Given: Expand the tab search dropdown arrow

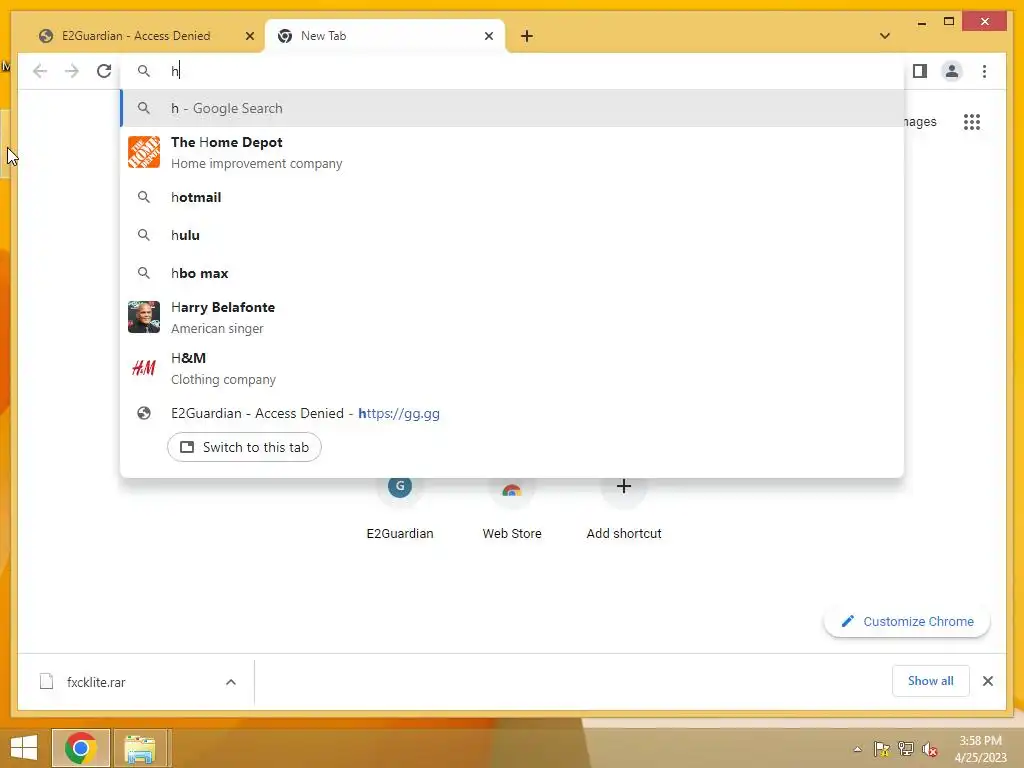Looking at the screenshot, I should point(884,36).
